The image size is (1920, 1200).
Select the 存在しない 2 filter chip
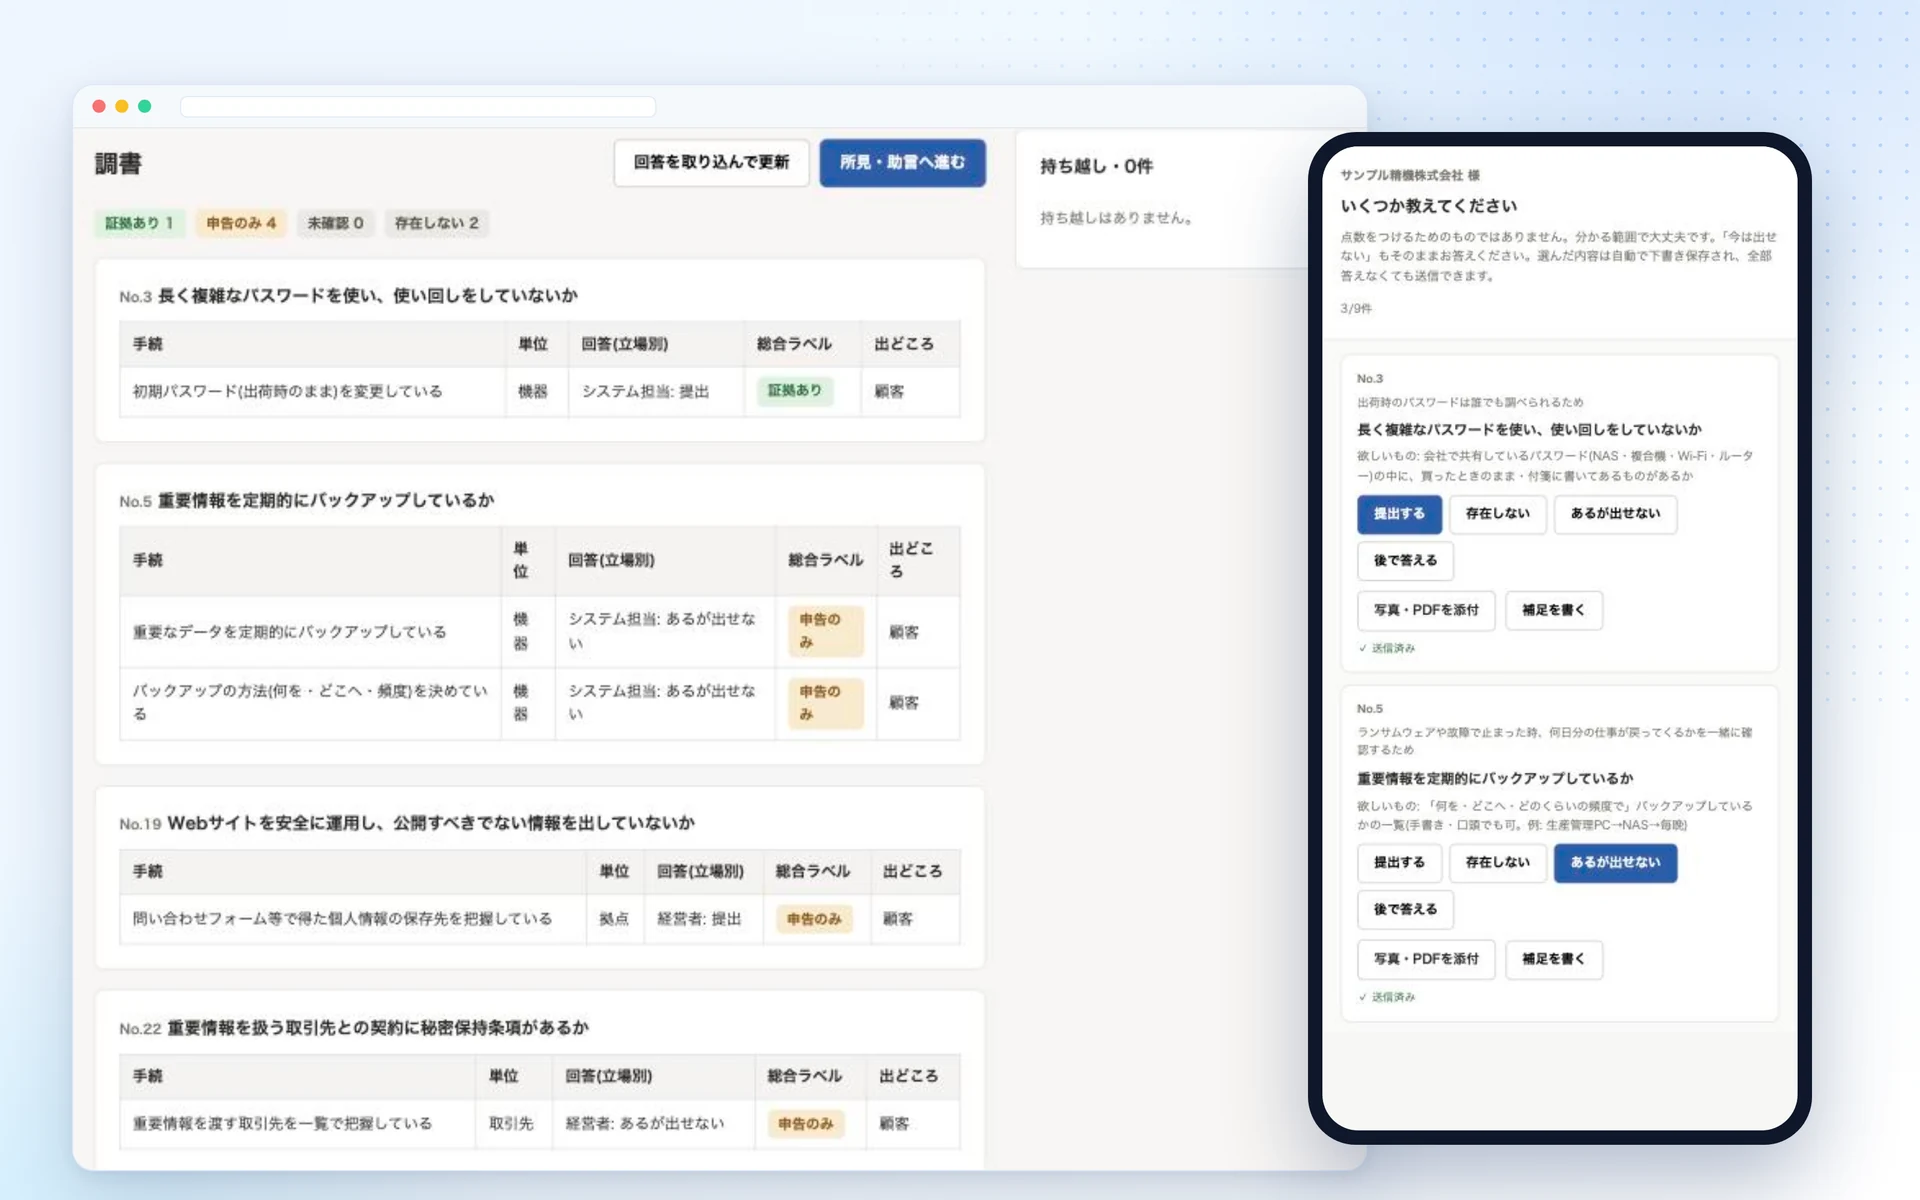point(436,223)
